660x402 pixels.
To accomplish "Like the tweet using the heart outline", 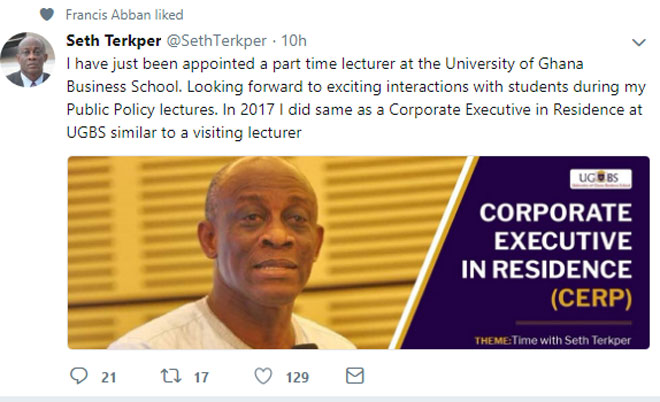I will point(263,376).
